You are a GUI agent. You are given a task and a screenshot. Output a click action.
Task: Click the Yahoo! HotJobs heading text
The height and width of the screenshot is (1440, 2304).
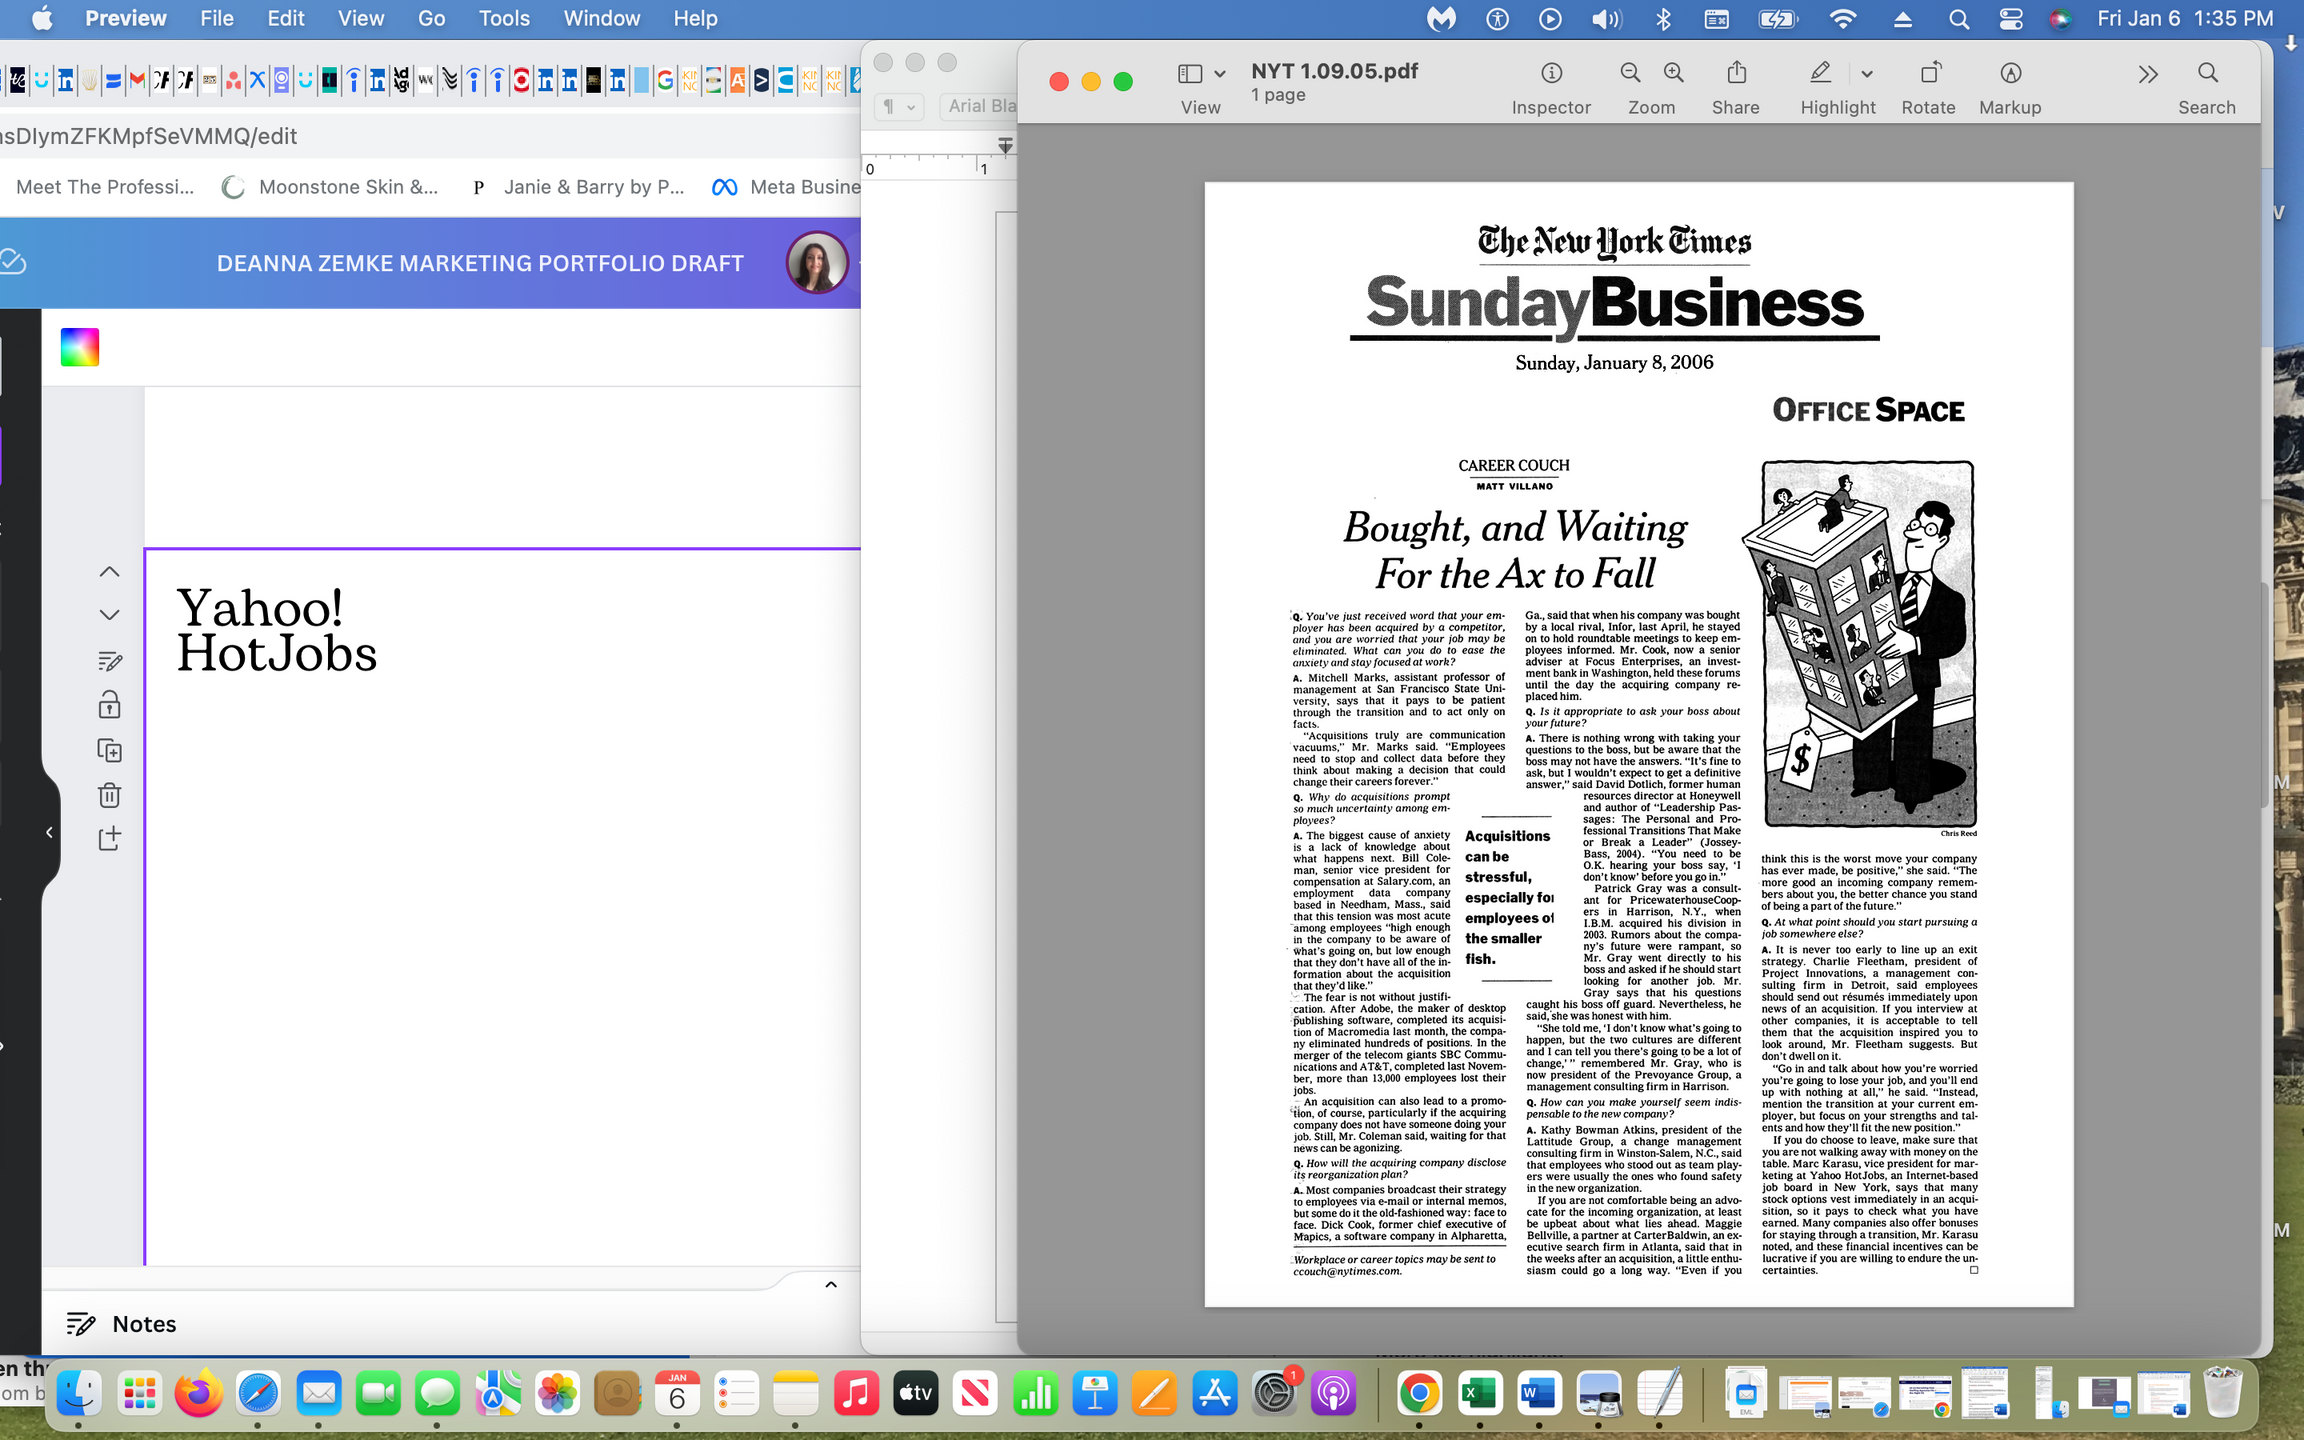pos(277,631)
